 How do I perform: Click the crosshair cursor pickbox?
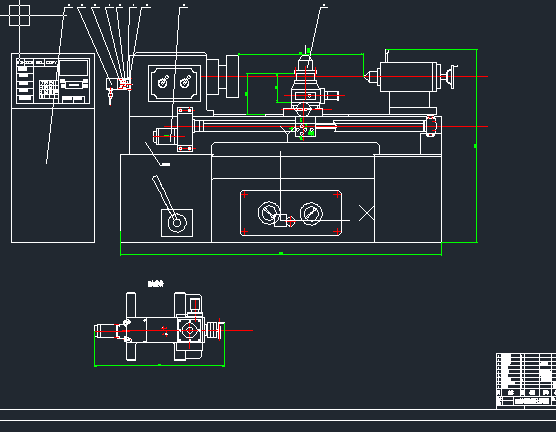click(x=19, y=15)
